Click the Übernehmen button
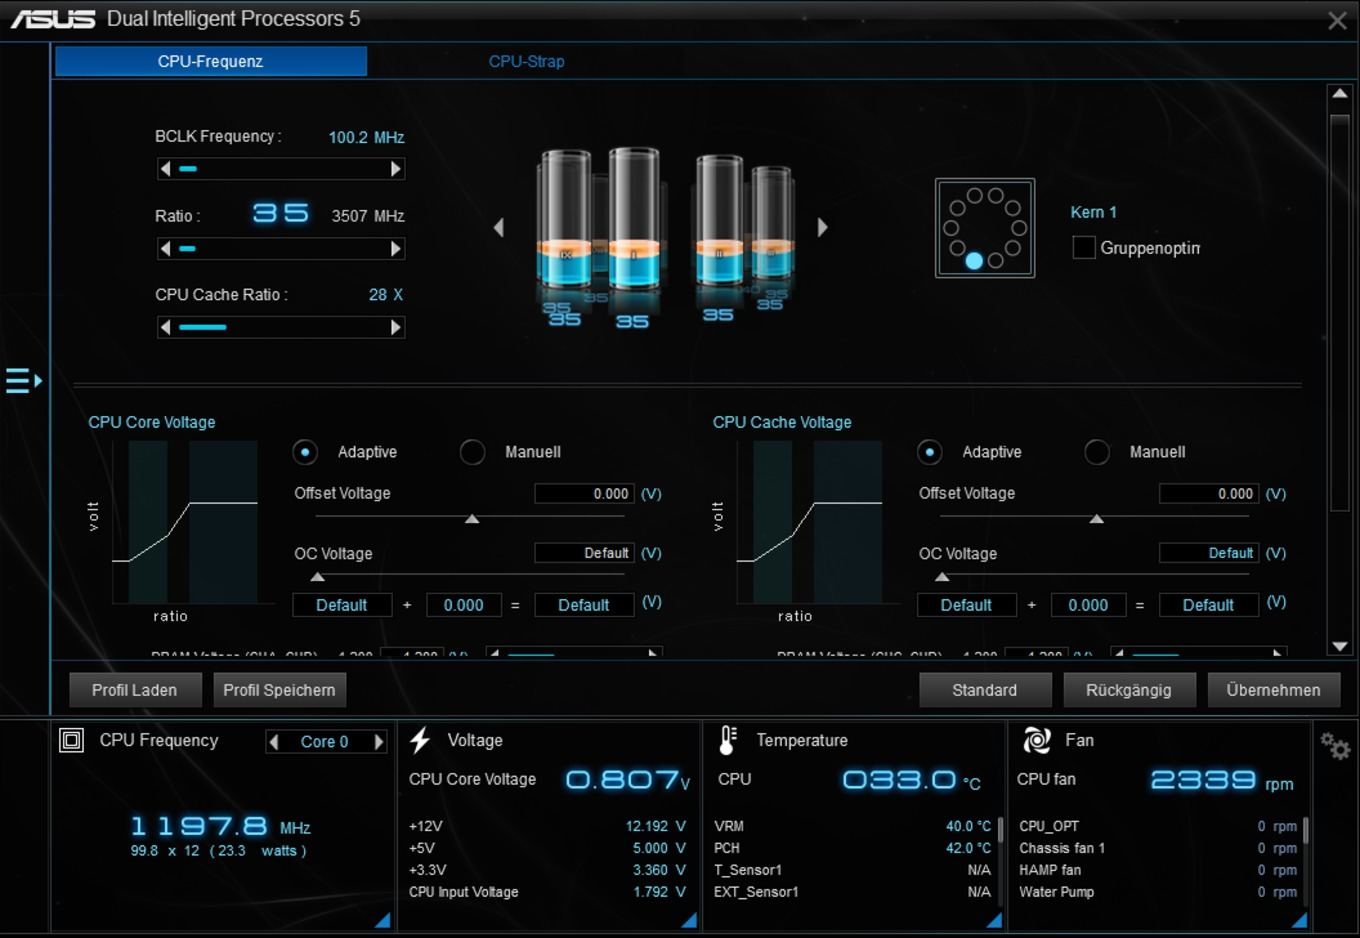 pos(1274,690)
